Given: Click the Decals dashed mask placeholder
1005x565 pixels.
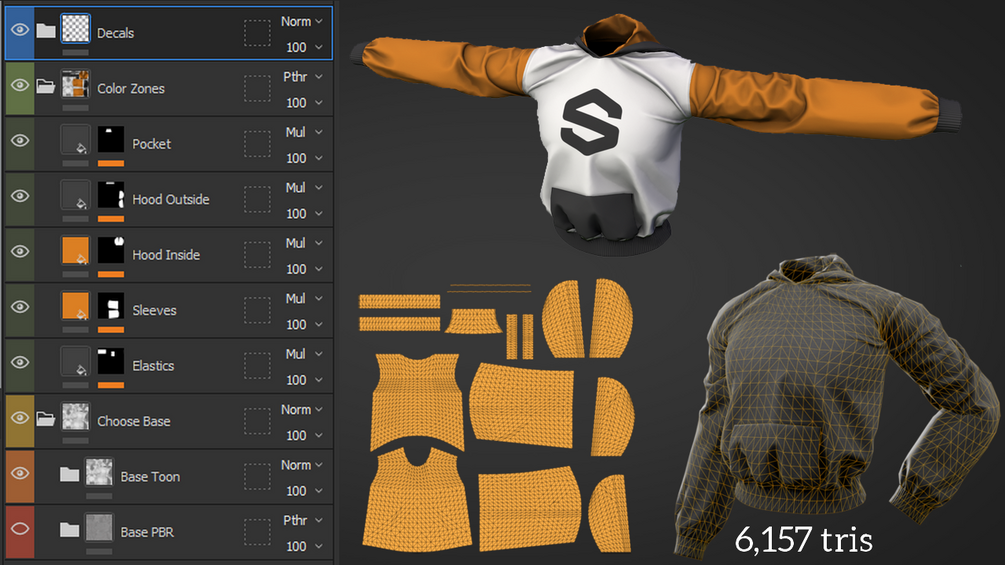Looking at the screenshot, I should pos(257,33).
